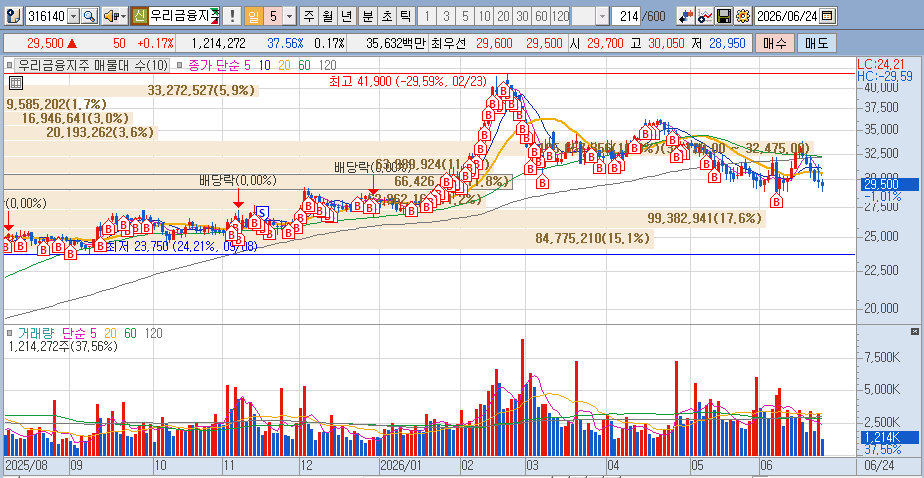Switch to 년 yearly period
The height and width of the screenshot is (478, 924).
[x=345, y=17]
